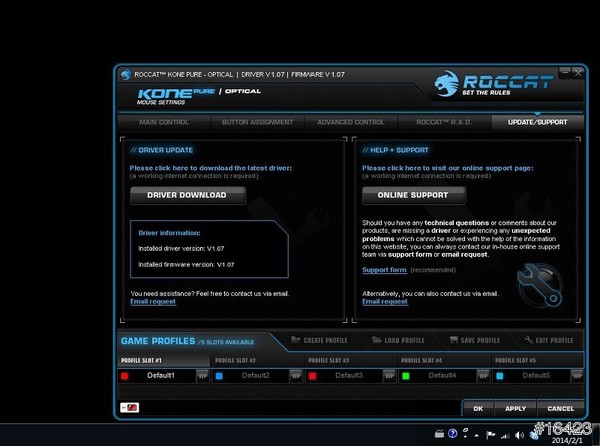The width and height of the screenshot is (600, 446).
Task: Click the WP button for Default3 profile
Action: [x=390, y=375]
